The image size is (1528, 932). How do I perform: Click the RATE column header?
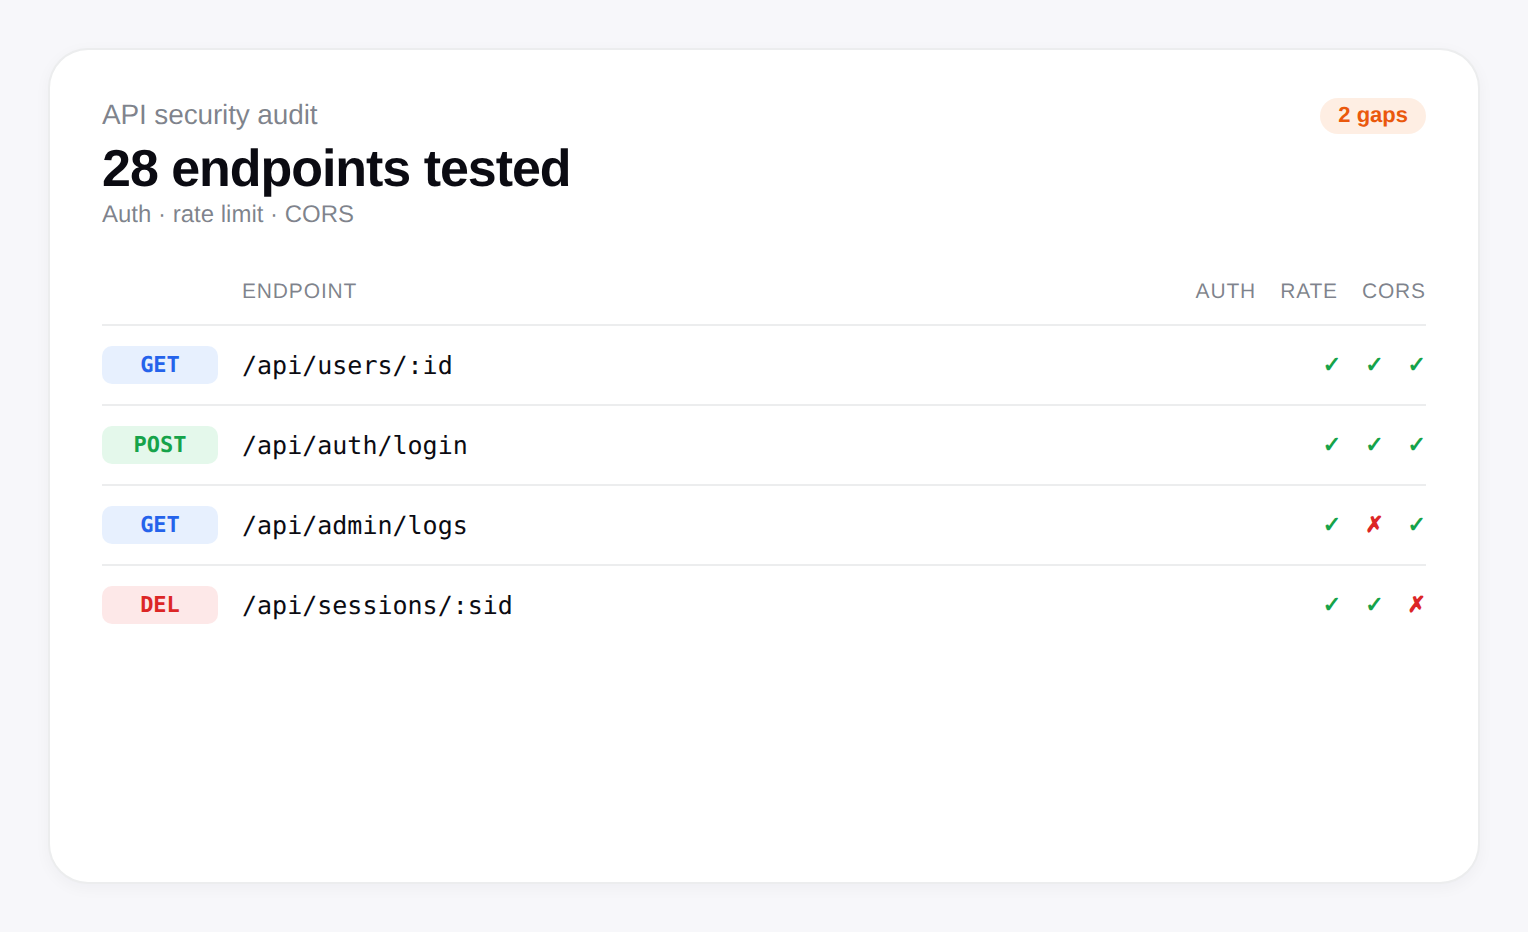coord(1308,291)
